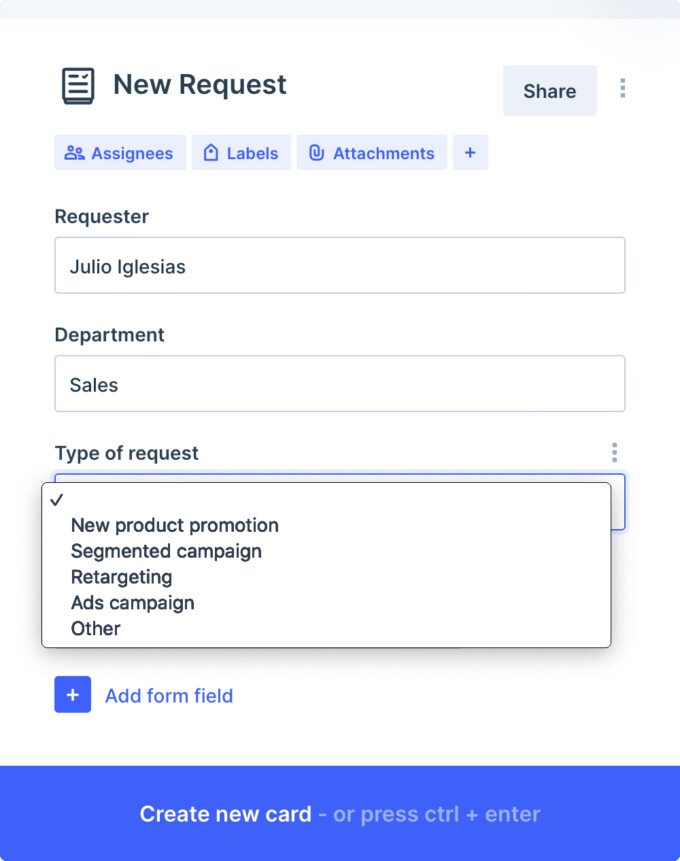The height and width of the screenshot is (861, 680).
Task: Click the Share button
Action: [549, 90]
